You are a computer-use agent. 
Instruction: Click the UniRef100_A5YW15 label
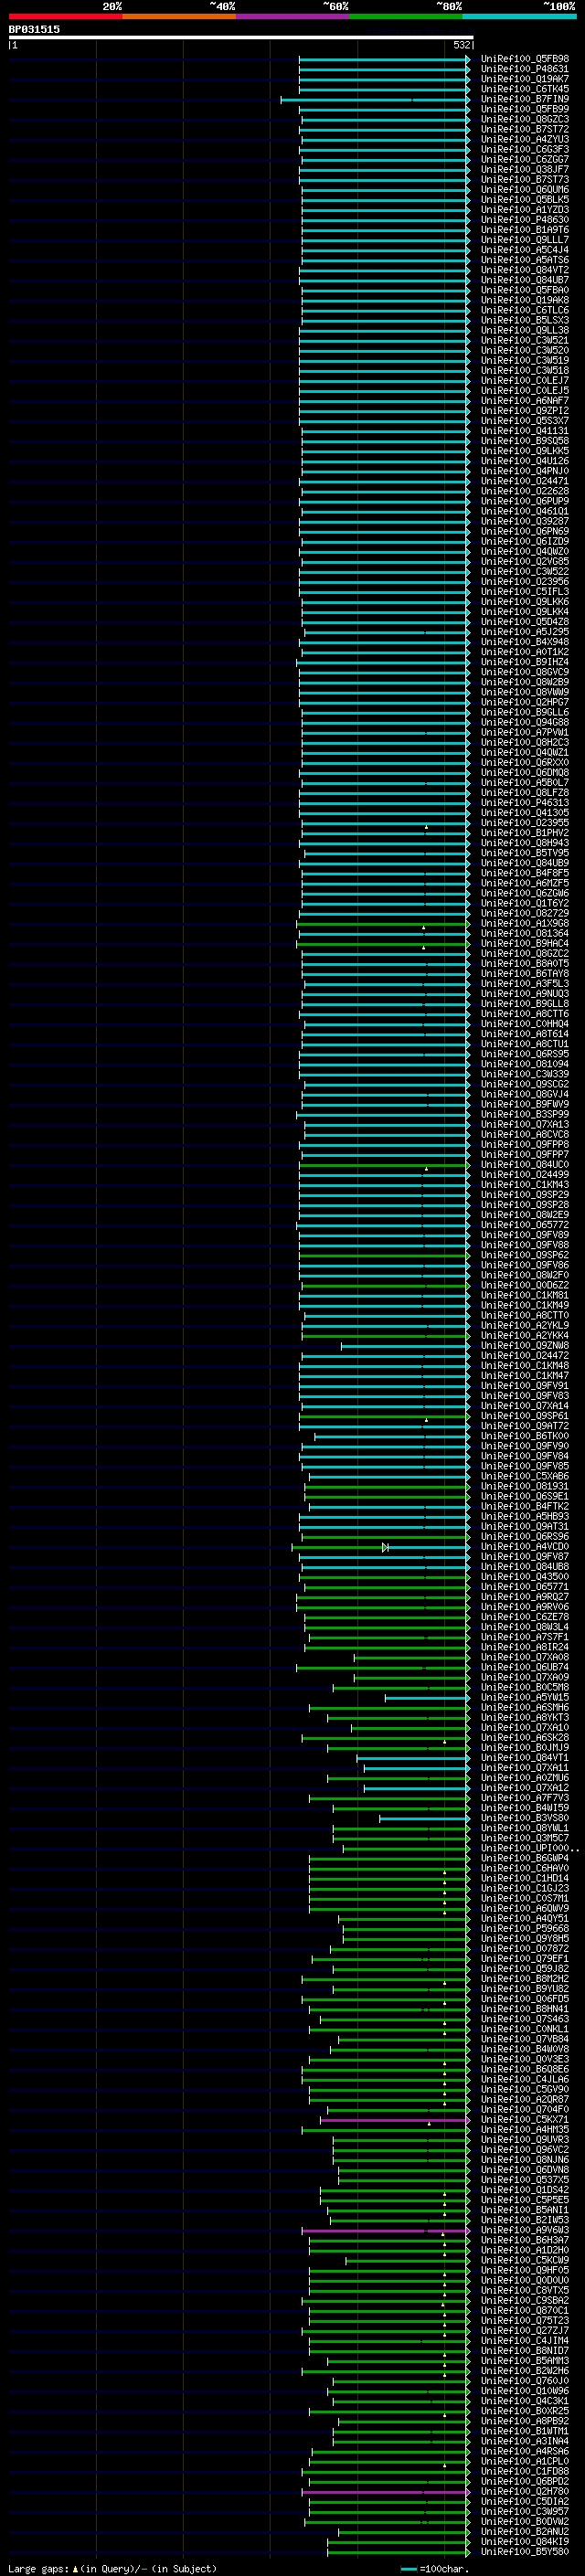525,1697
